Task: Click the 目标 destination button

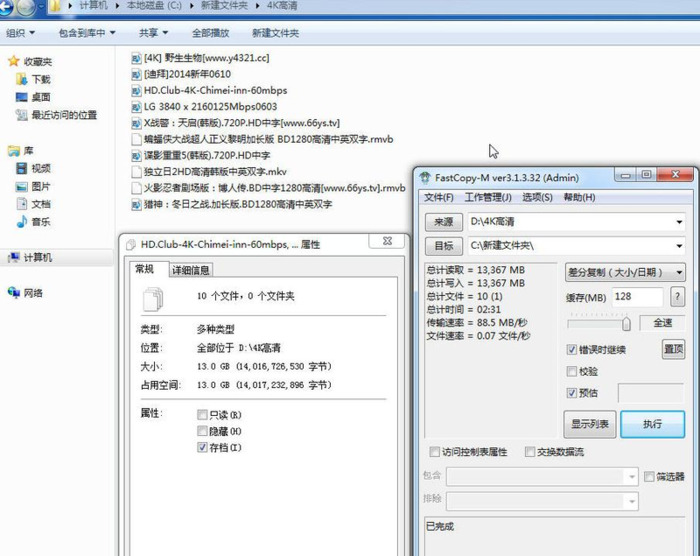Action: tap(443, 246)
